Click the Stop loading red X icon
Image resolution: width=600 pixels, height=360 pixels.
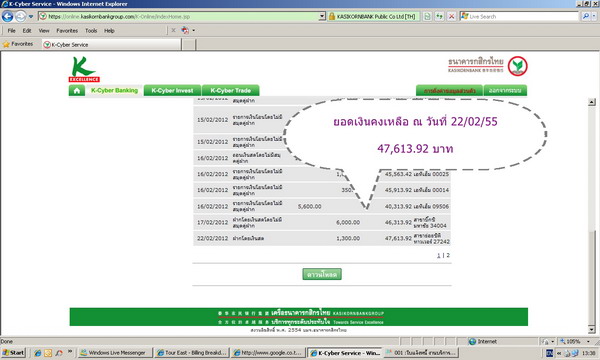452,16
